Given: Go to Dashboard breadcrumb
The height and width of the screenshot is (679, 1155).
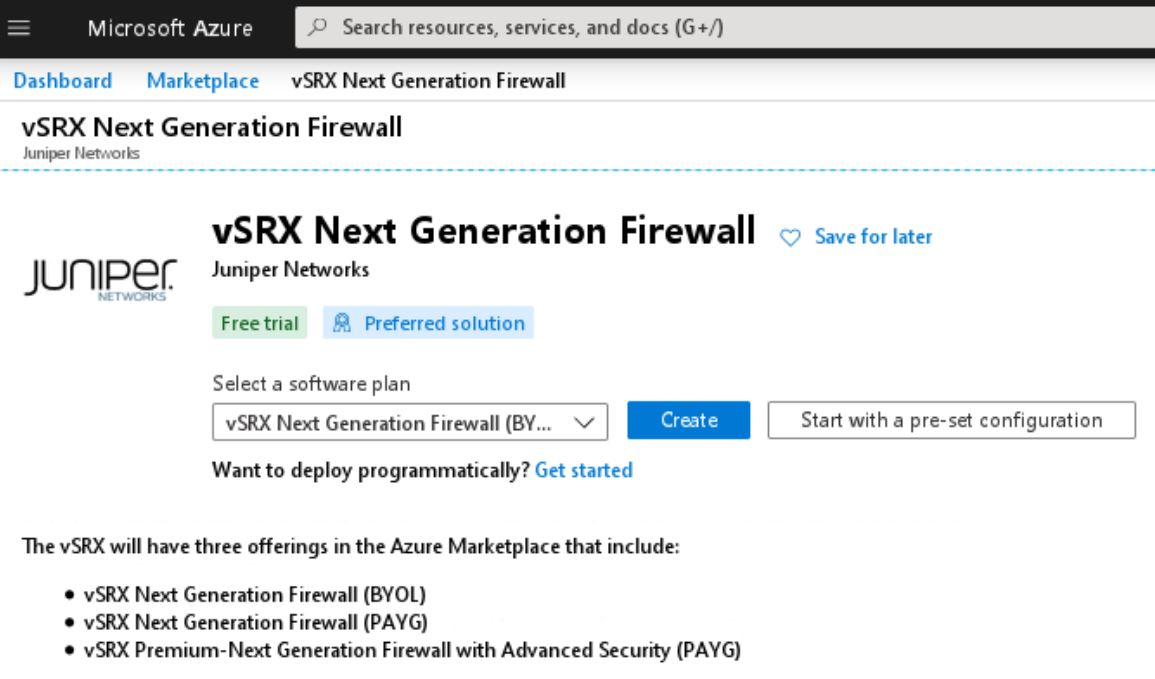Looking at the screenshot, I should (63, 80).
